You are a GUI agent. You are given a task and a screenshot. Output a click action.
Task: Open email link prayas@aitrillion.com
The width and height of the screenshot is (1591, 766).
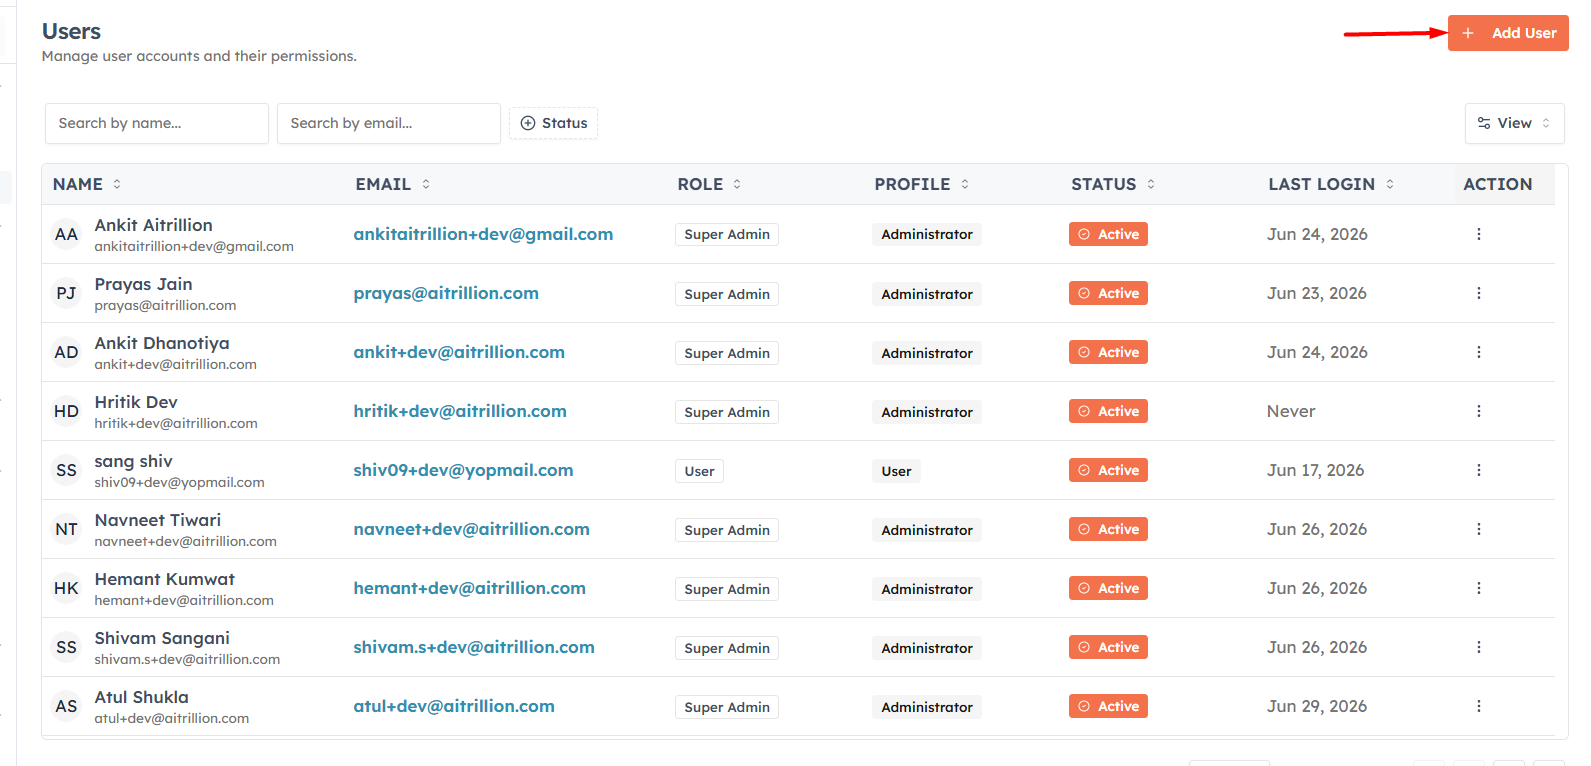[446, 293]
